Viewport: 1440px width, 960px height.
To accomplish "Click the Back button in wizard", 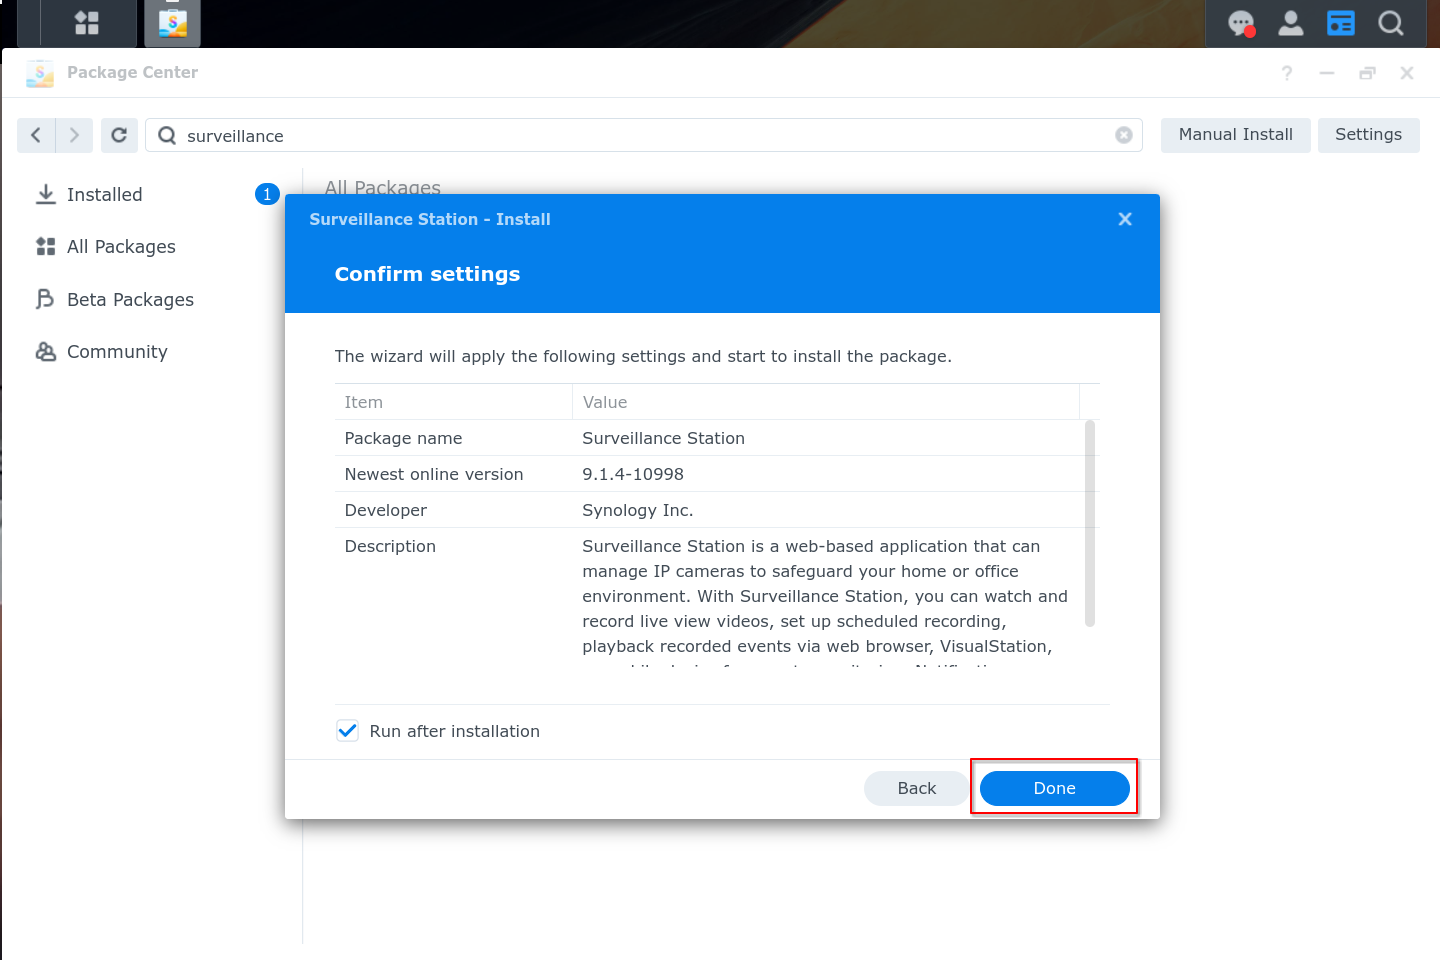I will (916, 788).
